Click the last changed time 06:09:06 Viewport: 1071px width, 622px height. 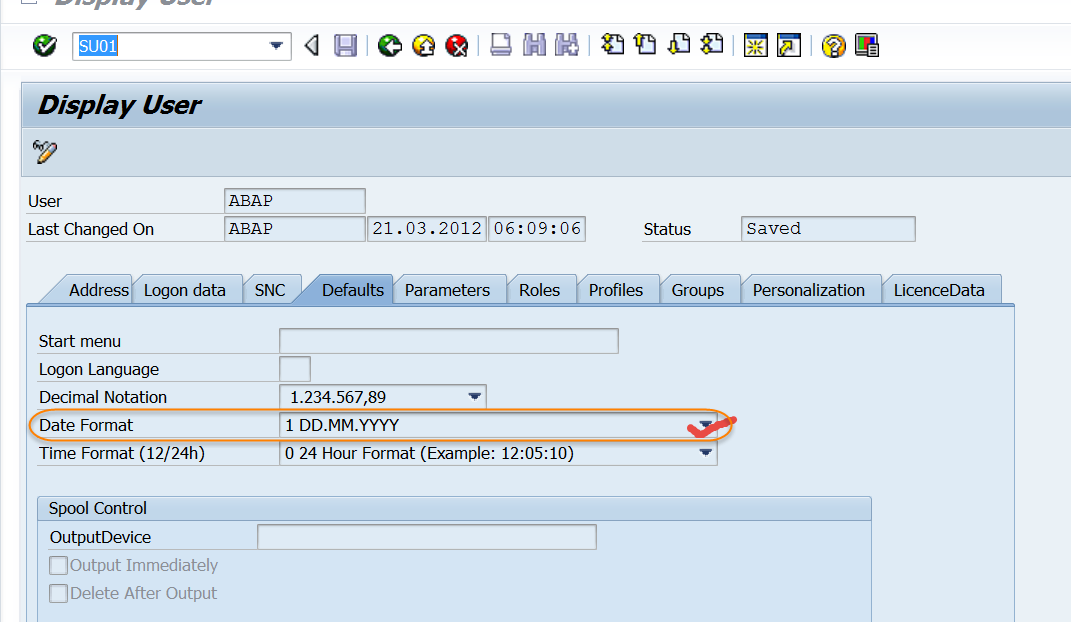click(537, 229)
